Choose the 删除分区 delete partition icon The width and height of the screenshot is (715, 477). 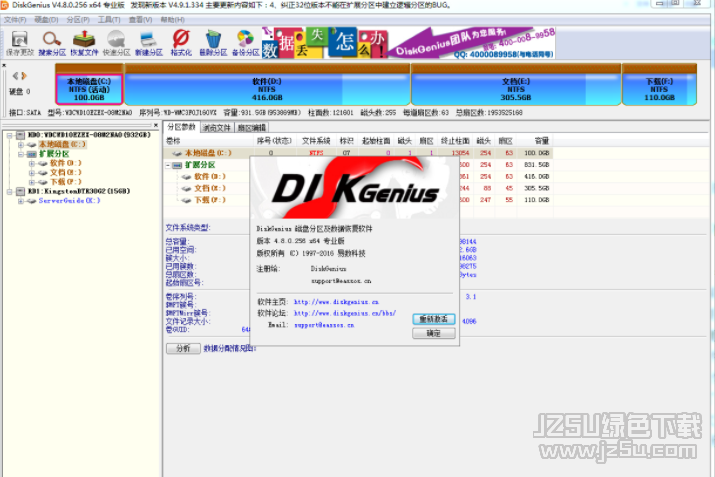213,43
